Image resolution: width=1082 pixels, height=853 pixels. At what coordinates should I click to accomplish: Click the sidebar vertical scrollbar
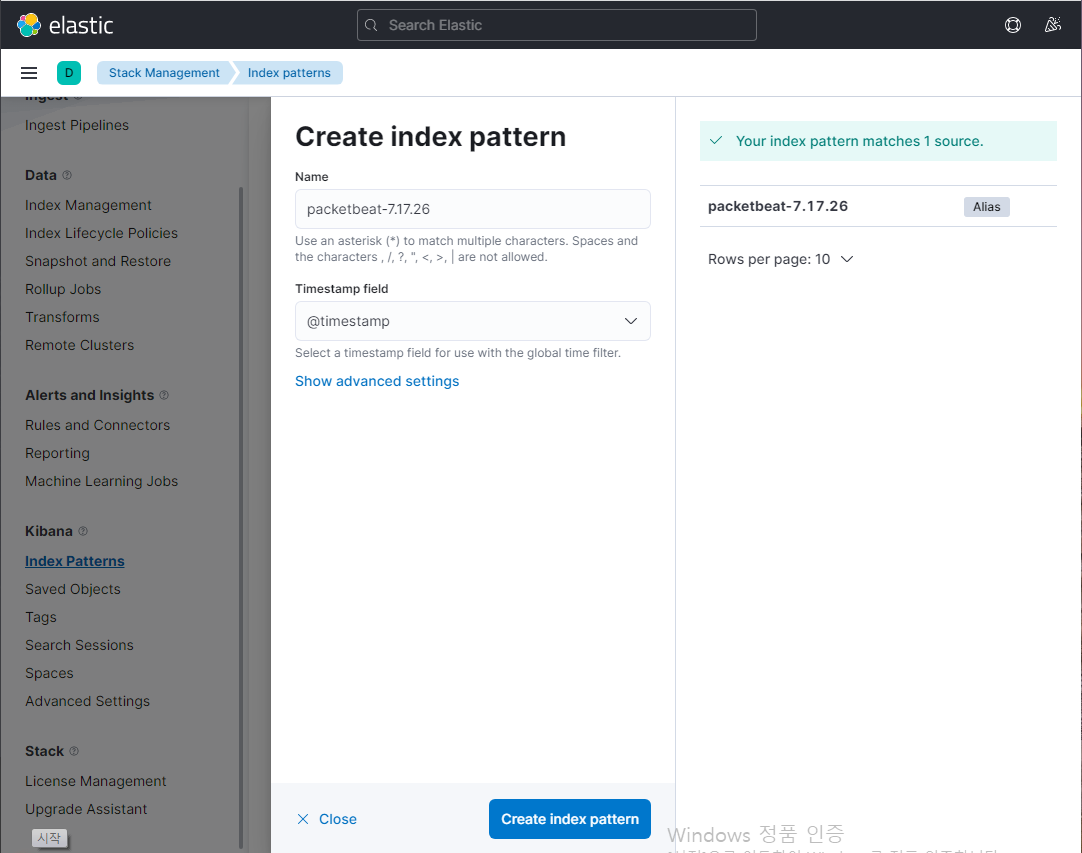pyautogui.click(x=241, y=518)
